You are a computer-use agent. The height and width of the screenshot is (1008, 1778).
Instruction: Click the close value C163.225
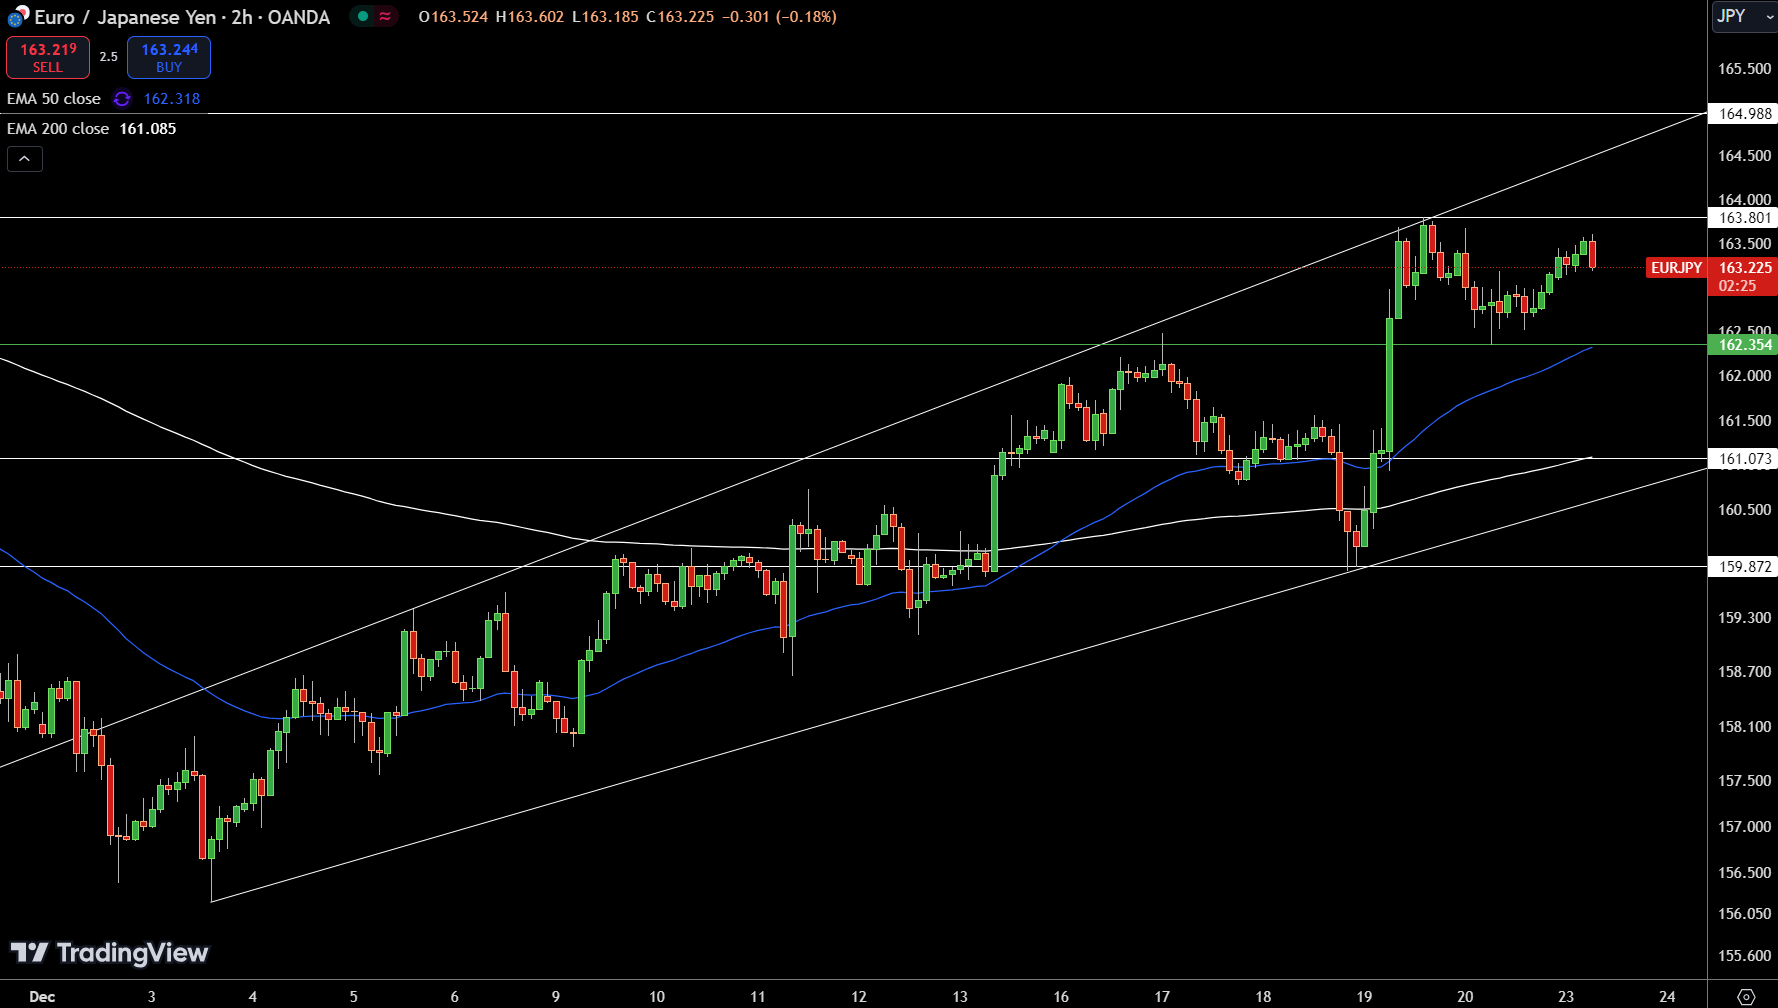[x=680, y=17]
